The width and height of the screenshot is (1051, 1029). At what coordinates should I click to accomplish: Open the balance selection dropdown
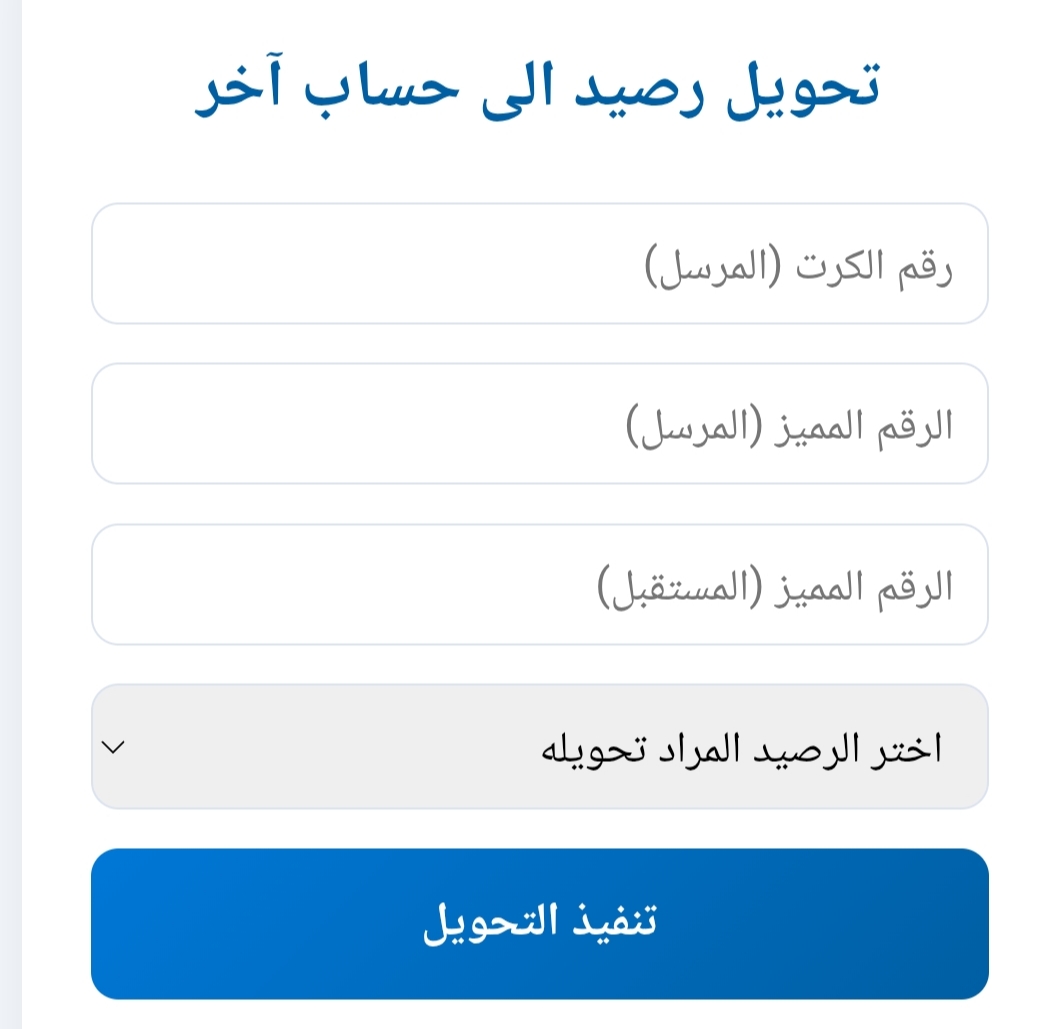[539, 747]
